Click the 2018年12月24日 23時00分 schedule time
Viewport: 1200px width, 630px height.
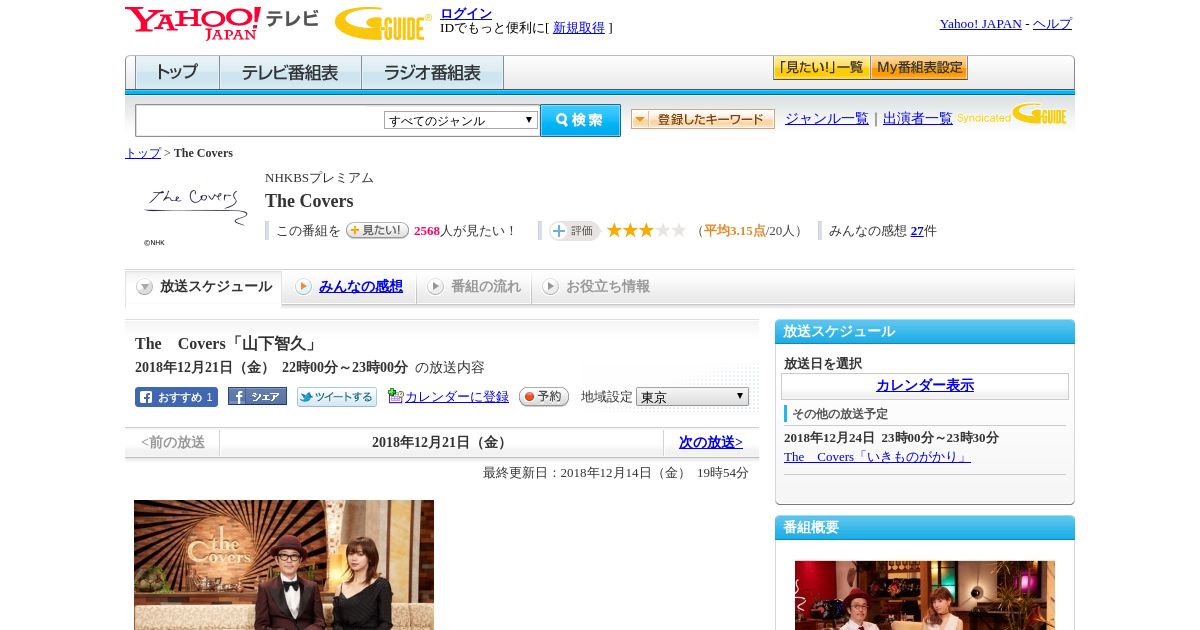891,438
